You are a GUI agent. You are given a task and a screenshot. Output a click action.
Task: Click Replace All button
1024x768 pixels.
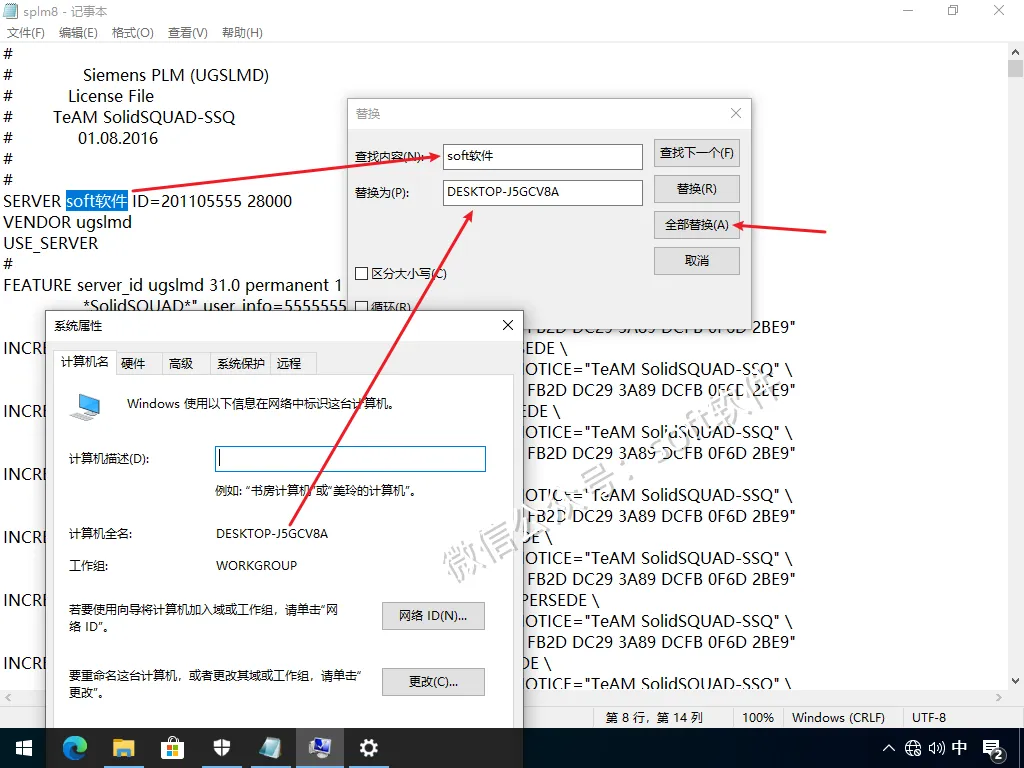[697, 225]
